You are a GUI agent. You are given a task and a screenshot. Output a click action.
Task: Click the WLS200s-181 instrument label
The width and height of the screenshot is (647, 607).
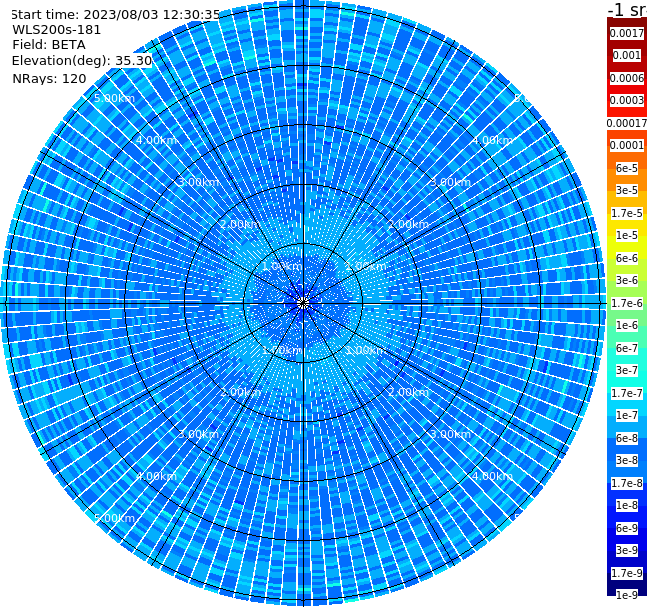pos(57,30)
